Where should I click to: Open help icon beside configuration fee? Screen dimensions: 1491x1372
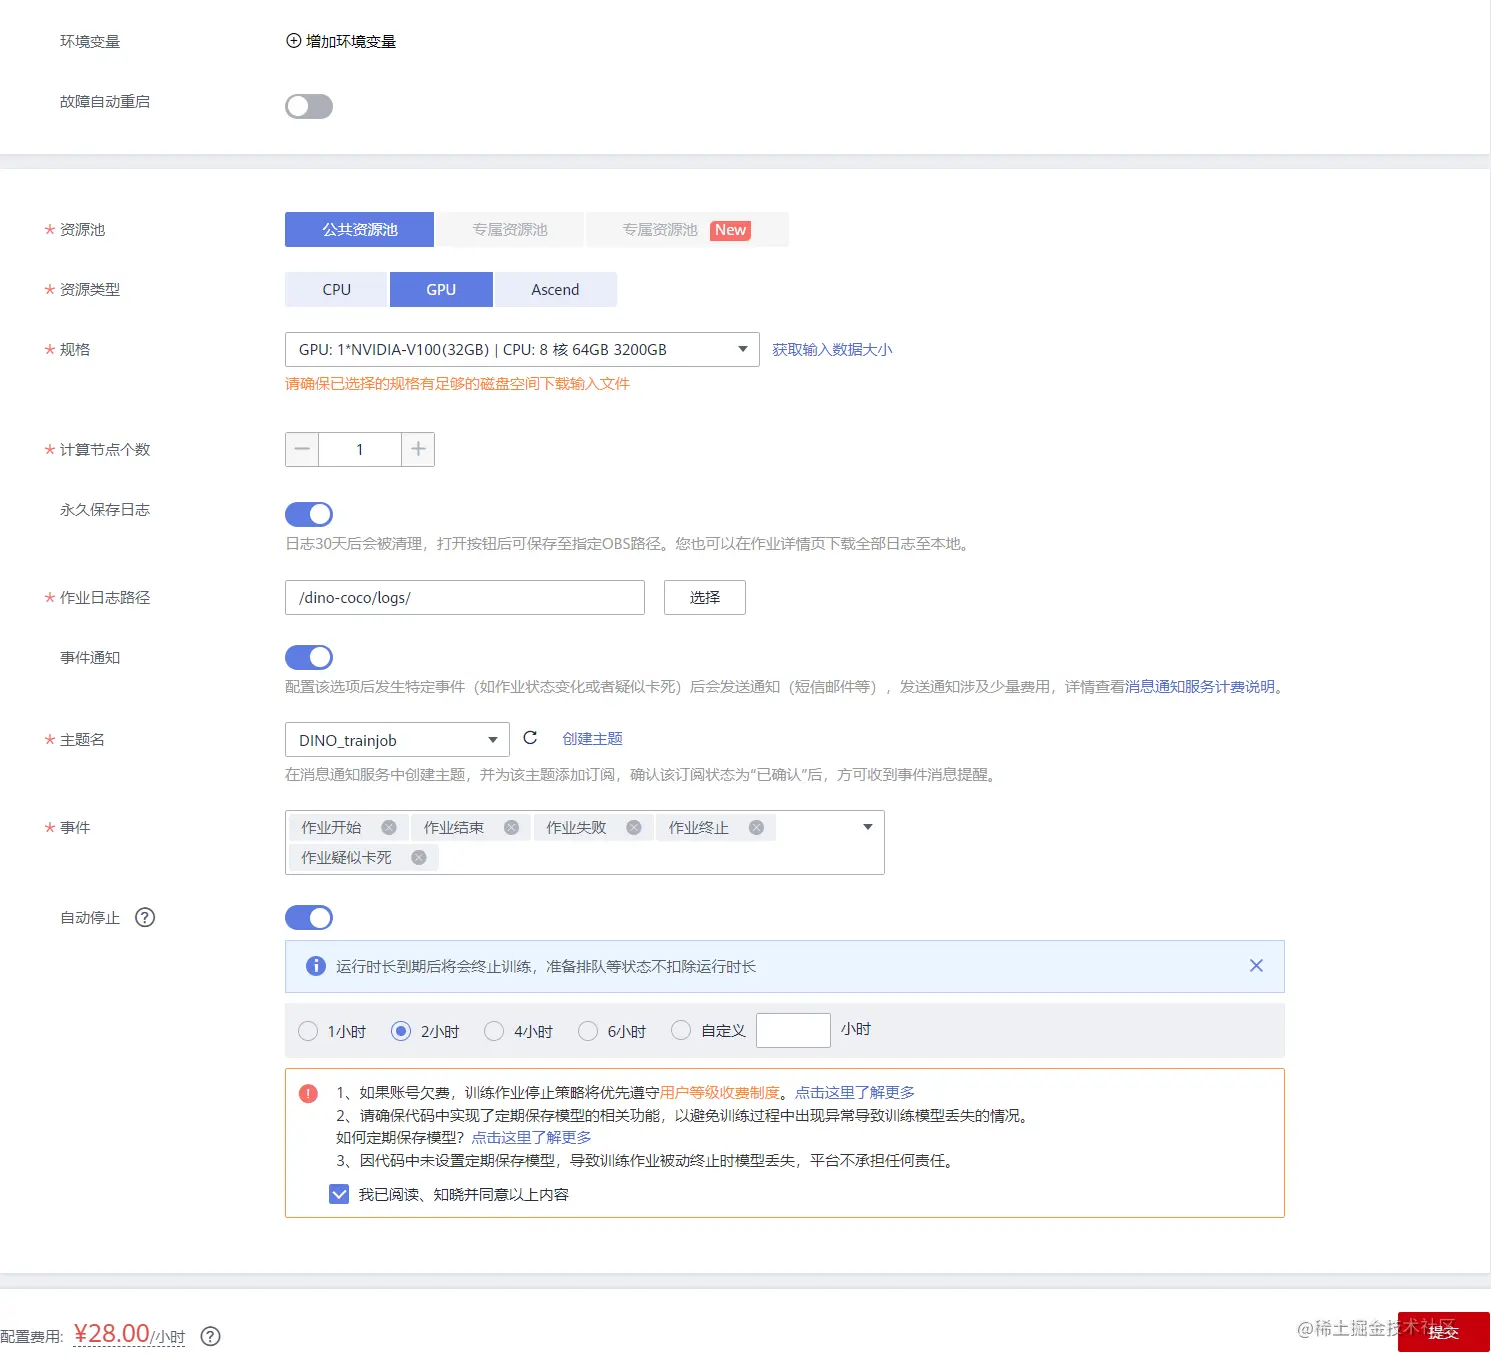point(210,1336)
